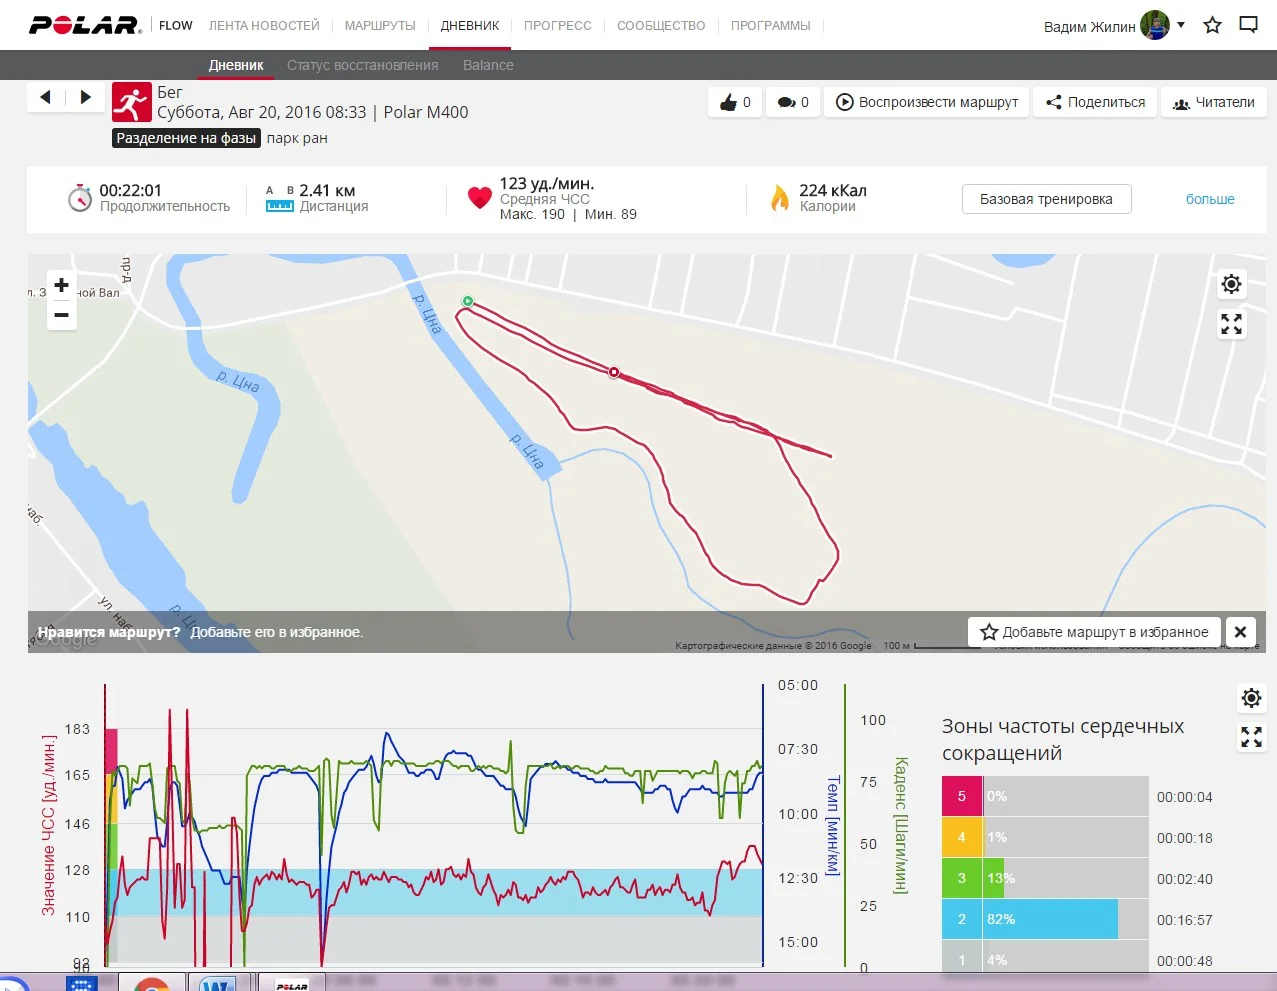
Task: Click the больше link
Action: (x=1210, y=199)
